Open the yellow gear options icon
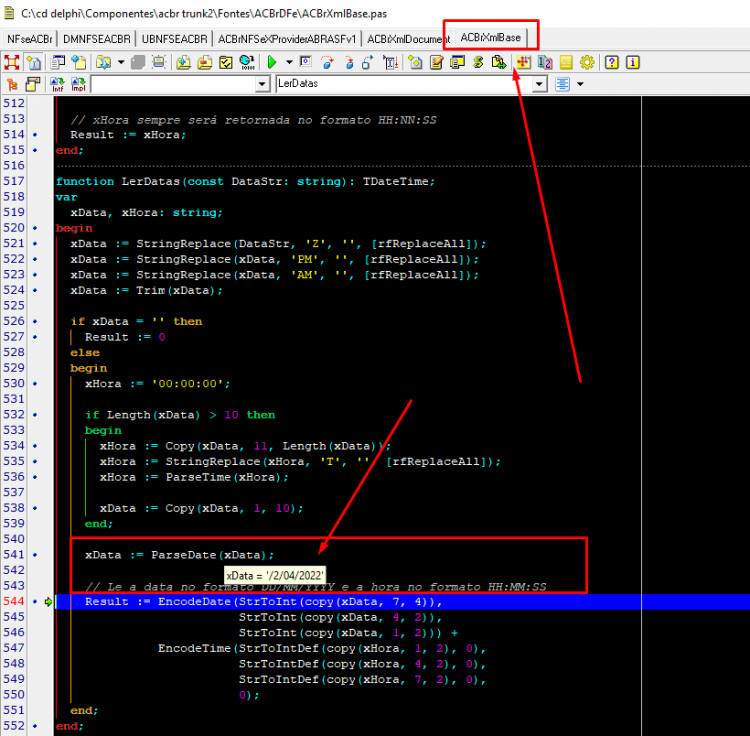The width and height of the screenshot is (750, 736). coord(587,63)
